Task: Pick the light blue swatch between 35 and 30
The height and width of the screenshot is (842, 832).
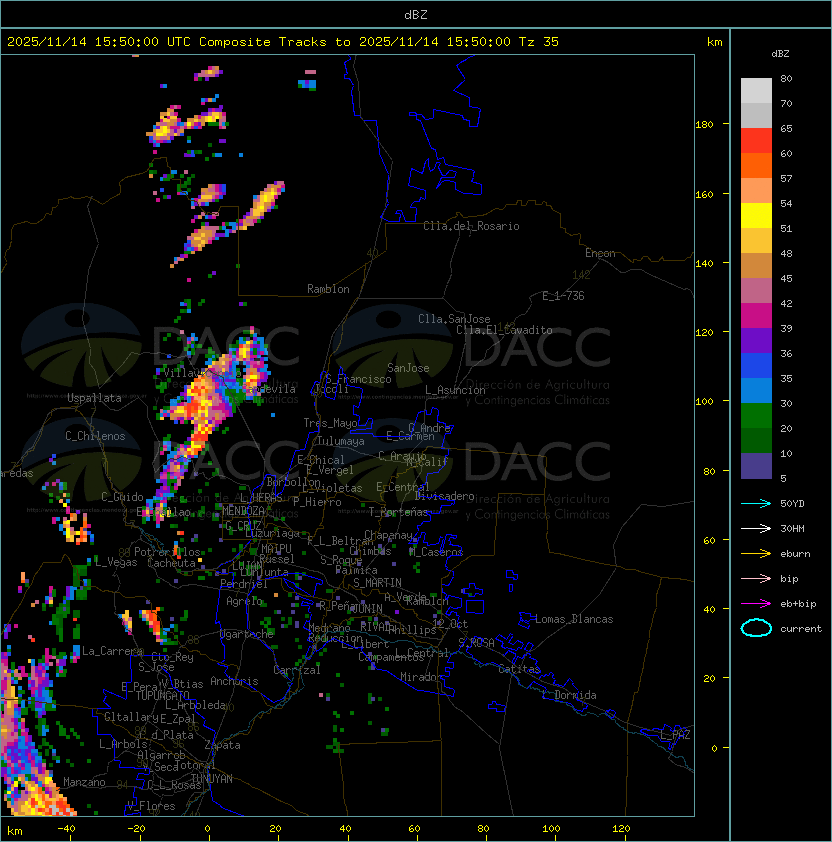Action: tap(756, 390)
